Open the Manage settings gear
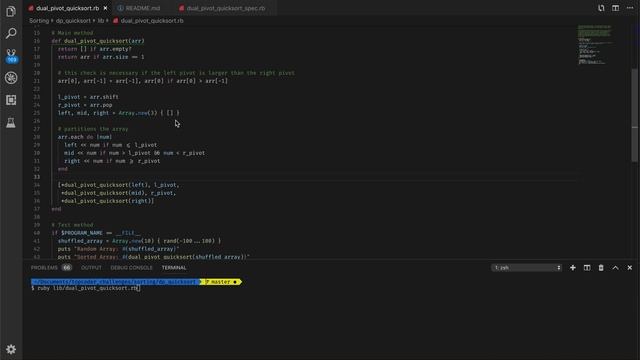This screenshot has width=640, height=360. (11, 349)
